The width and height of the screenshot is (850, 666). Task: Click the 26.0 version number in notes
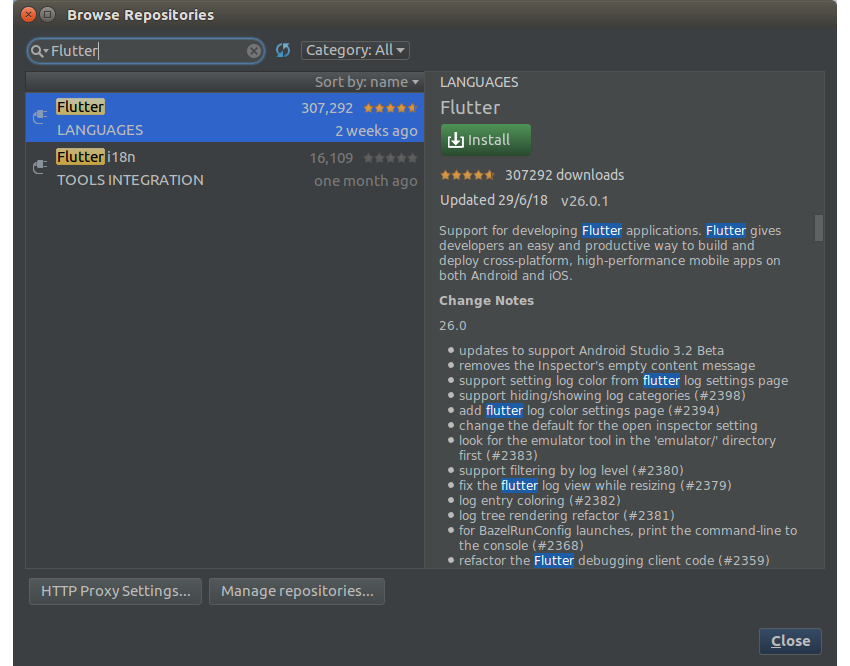pos(453,326)
